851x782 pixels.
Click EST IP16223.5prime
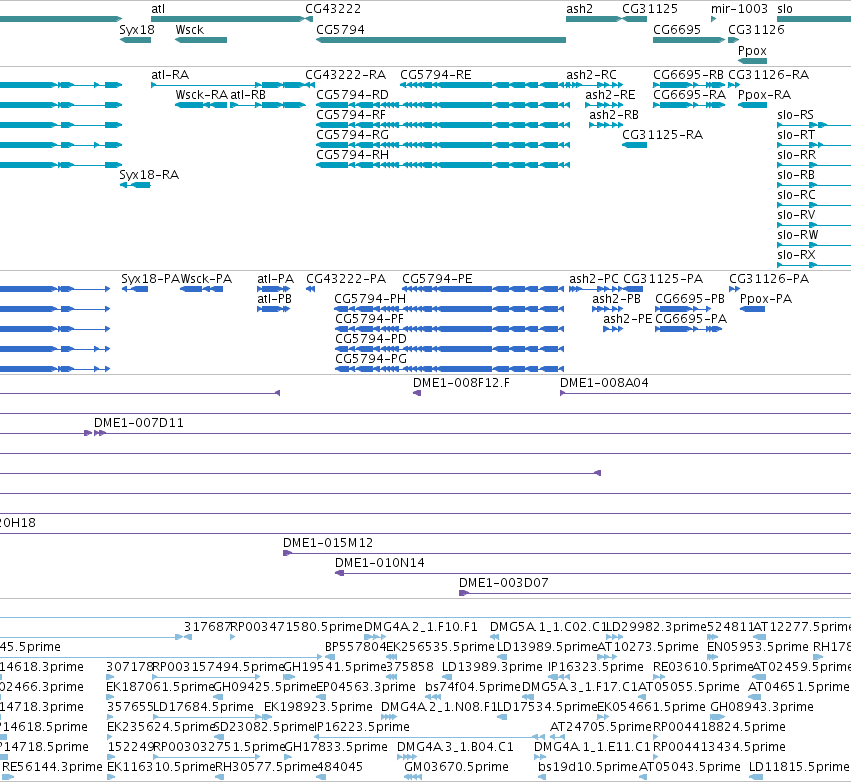[x=363, y=727]
